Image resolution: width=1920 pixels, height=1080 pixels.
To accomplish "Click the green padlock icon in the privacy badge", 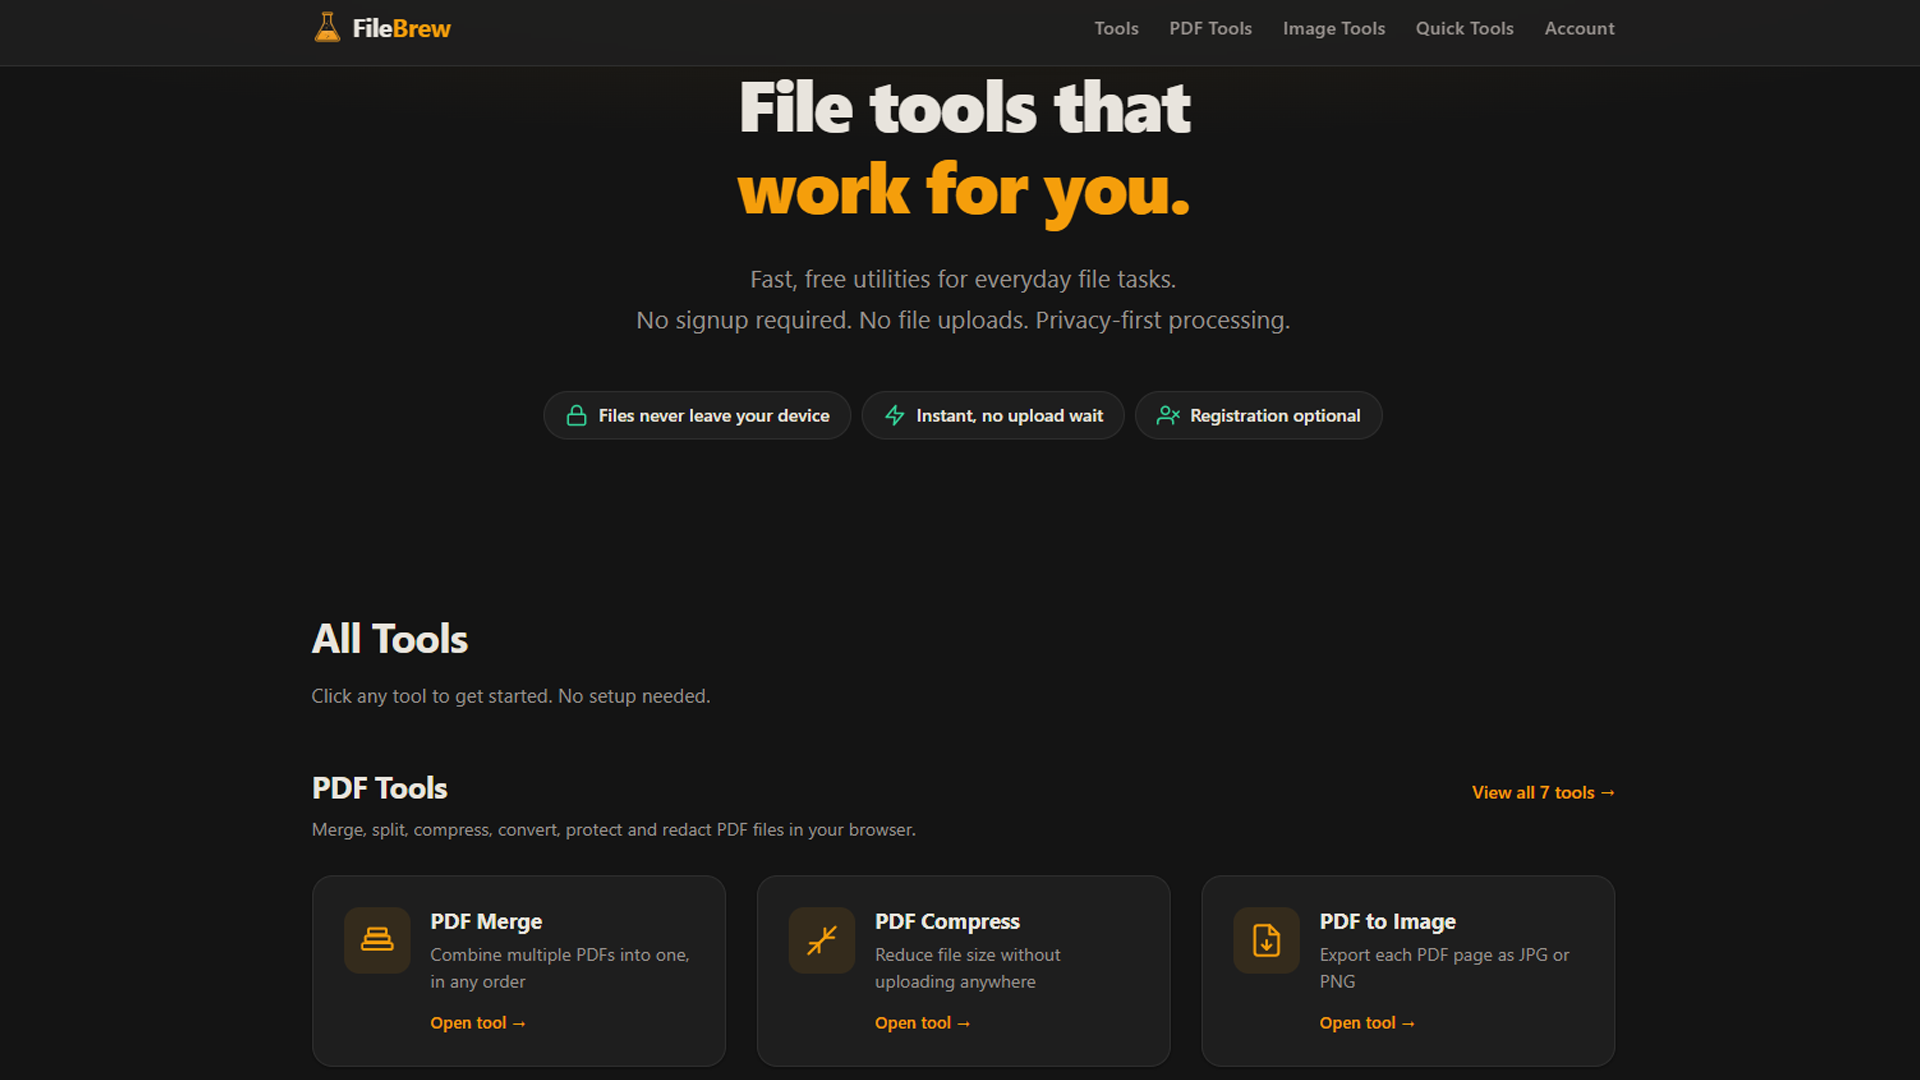I will coord(576,415).
